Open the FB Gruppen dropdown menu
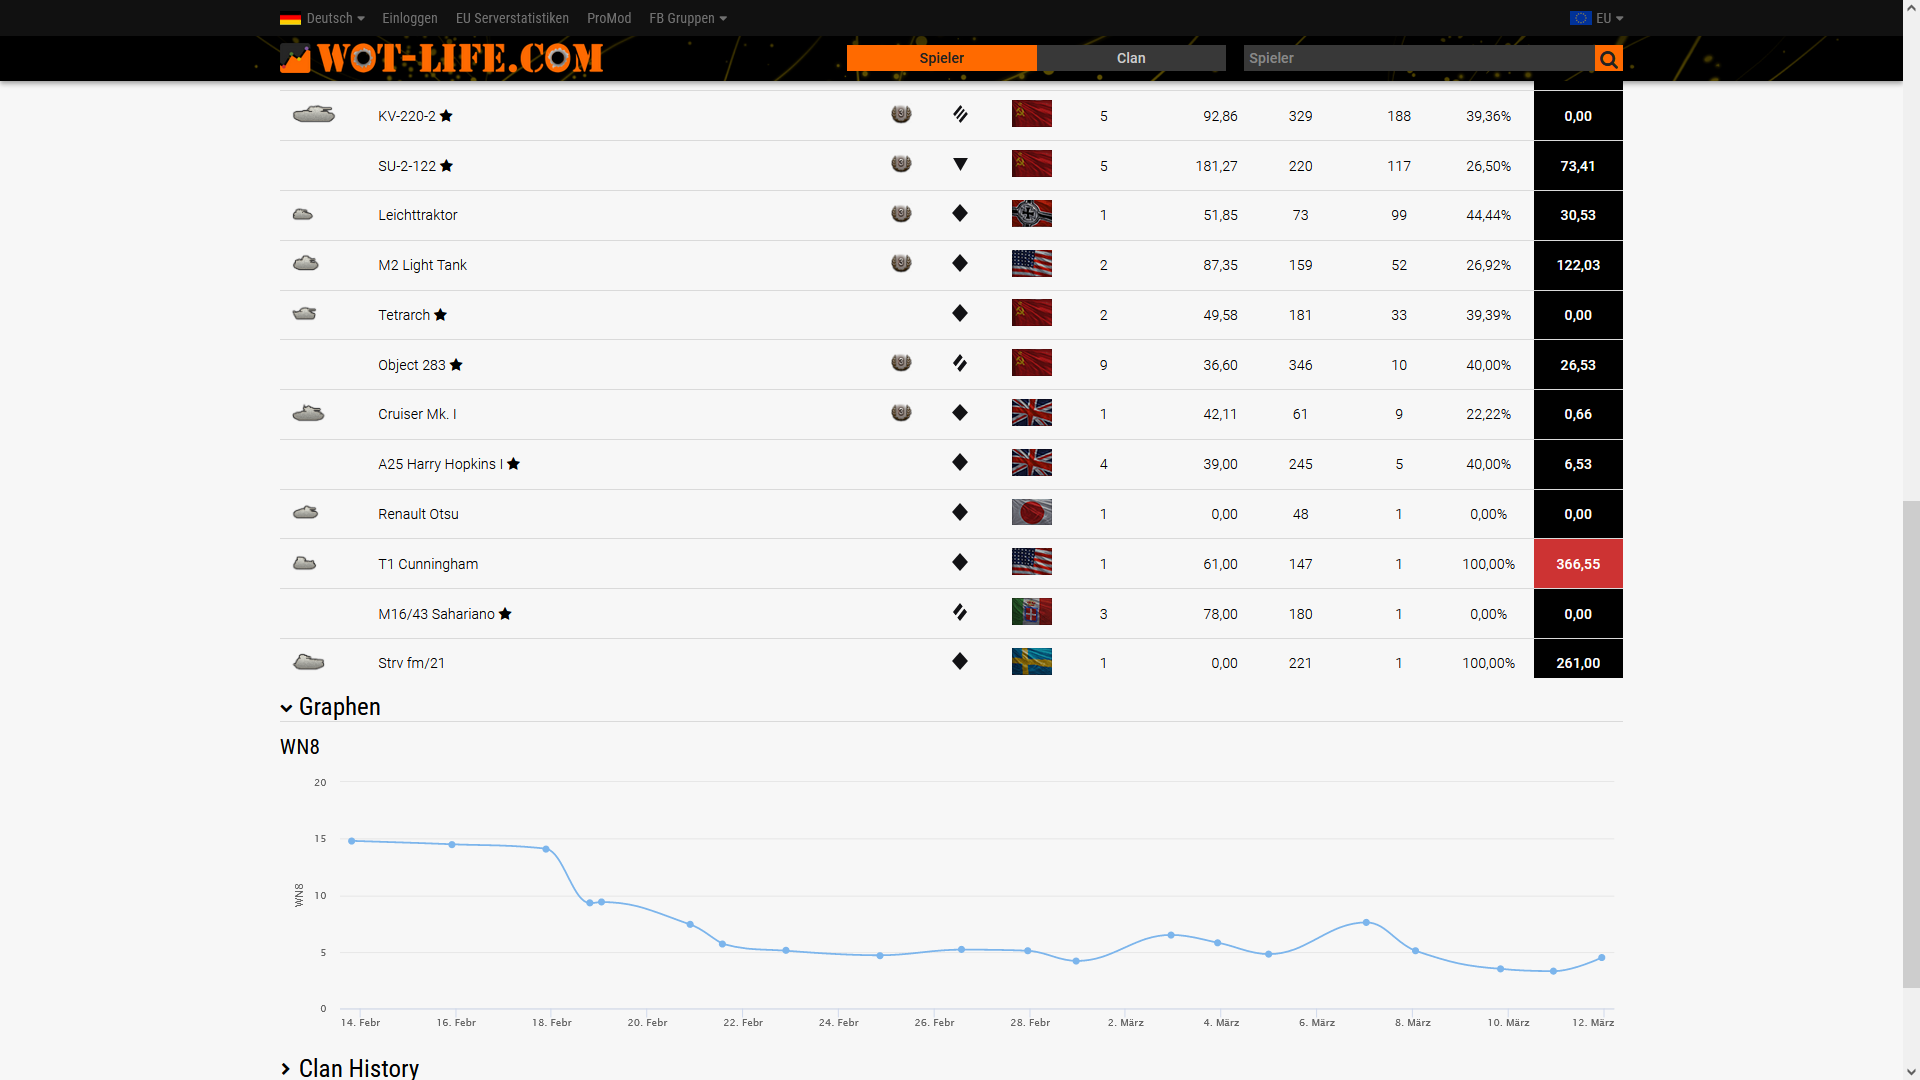Viewport: 1920px width, 1080px height. (x=688, y=18)
